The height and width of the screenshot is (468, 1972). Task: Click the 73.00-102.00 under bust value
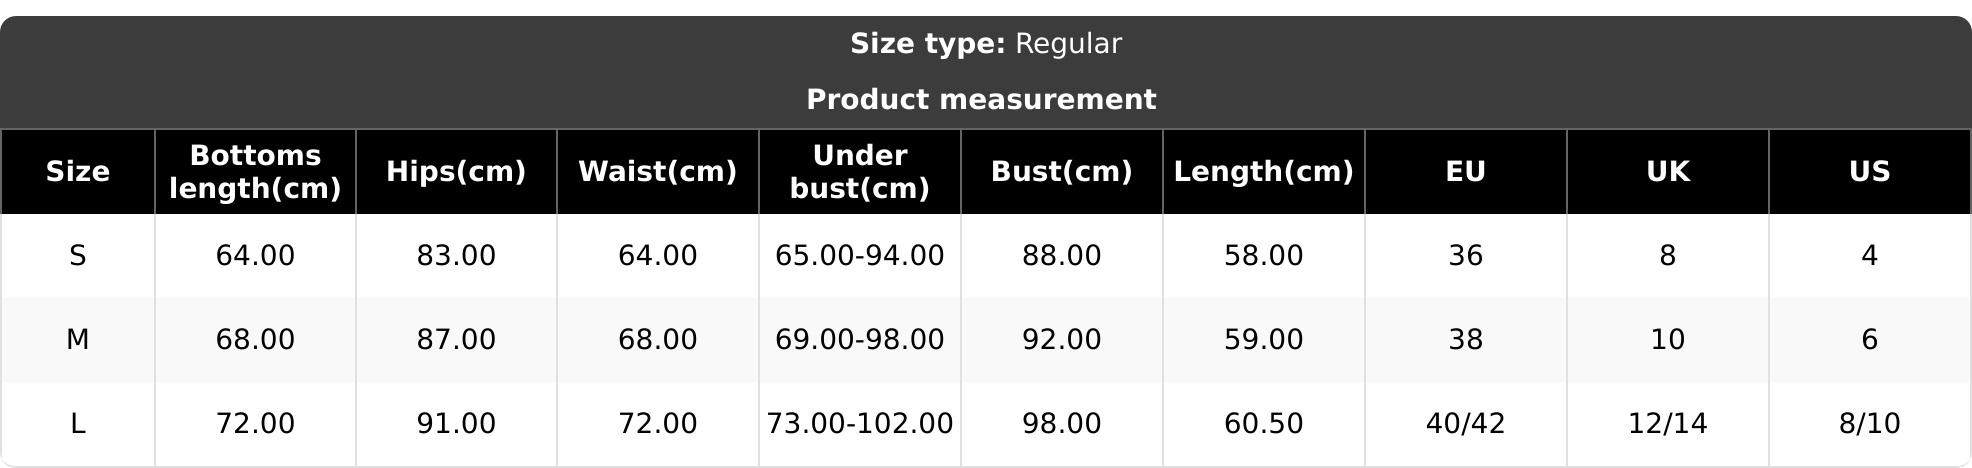(859, 424)
